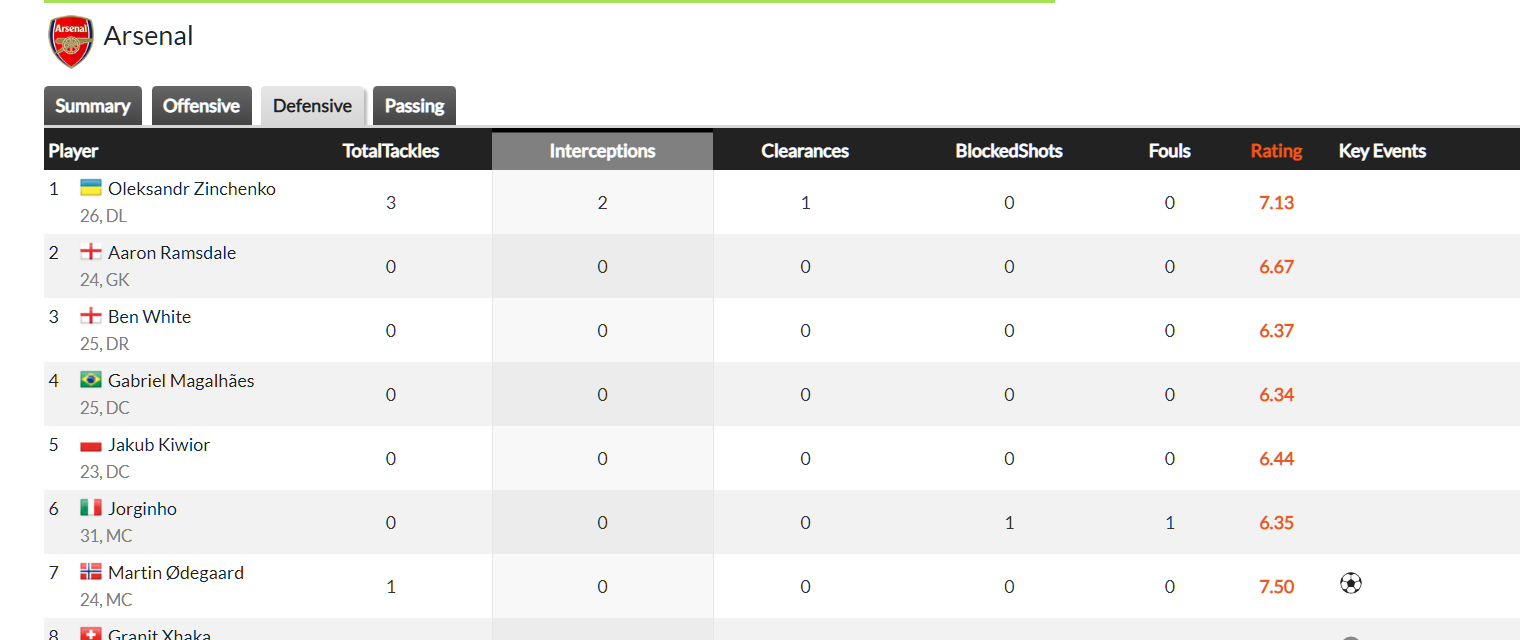The width and height of the screenshot is (1533, 640).
Task: Sort by the Clearances header
Action: click(805, 151)
